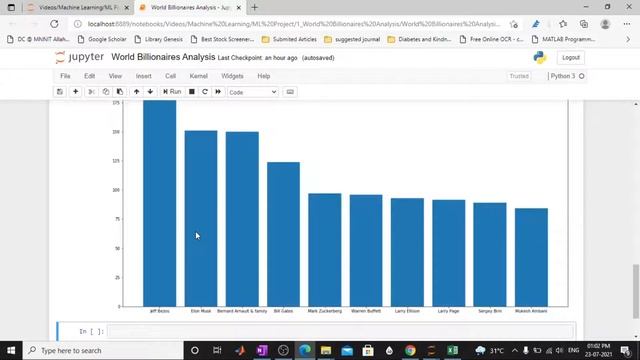Open Chrome from the taskbar

(410, 351)
